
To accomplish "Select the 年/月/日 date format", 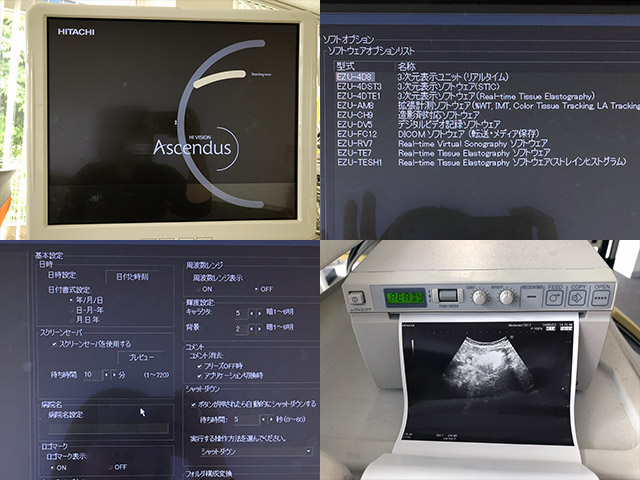I will pyautogui.click(x=86, y=300).
